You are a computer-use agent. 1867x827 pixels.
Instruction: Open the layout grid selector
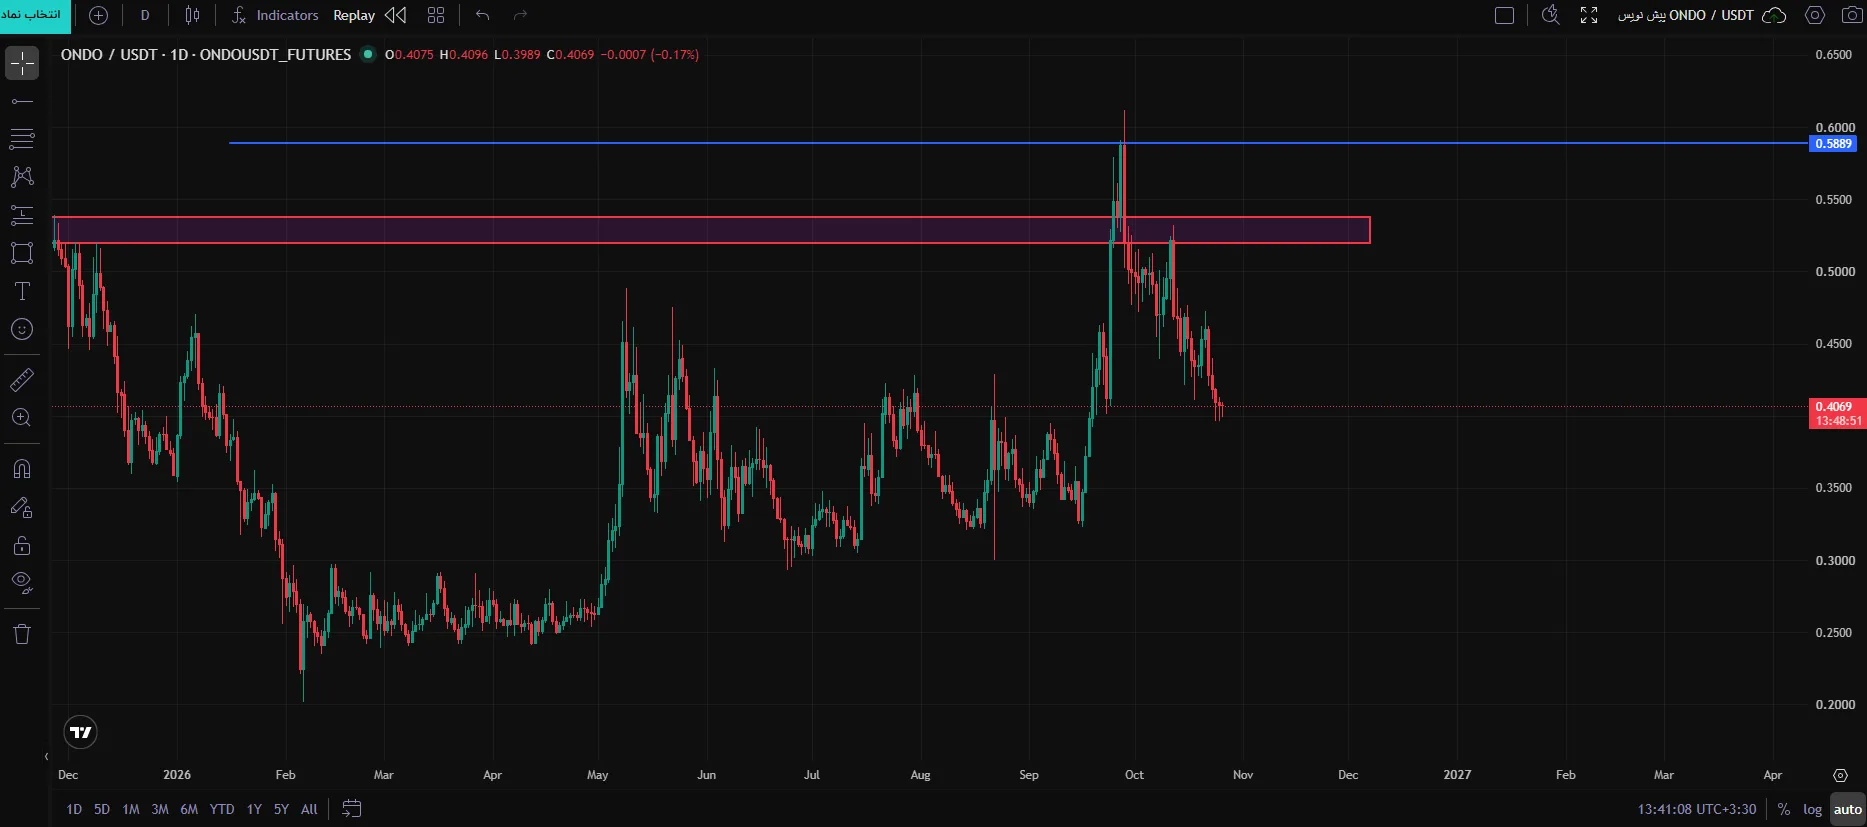click(436, 15)
